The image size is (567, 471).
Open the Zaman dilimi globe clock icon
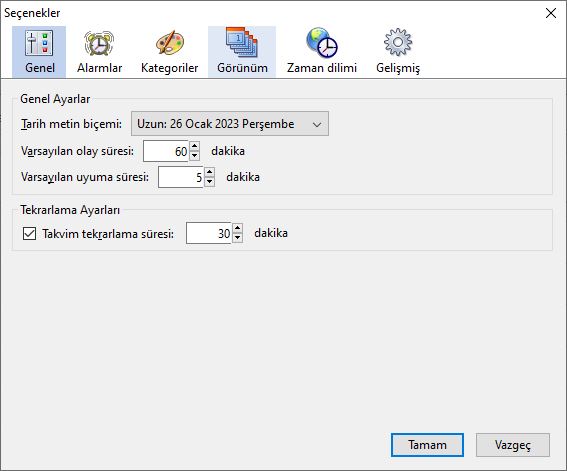click(x=321, y=43)
